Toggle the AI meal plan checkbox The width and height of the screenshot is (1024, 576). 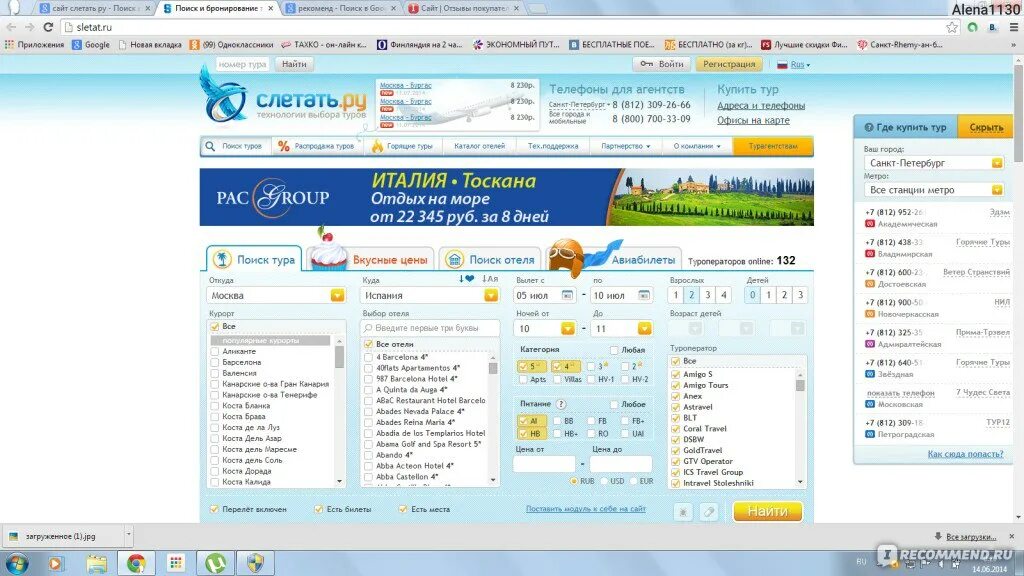click(x=522, y=421)
